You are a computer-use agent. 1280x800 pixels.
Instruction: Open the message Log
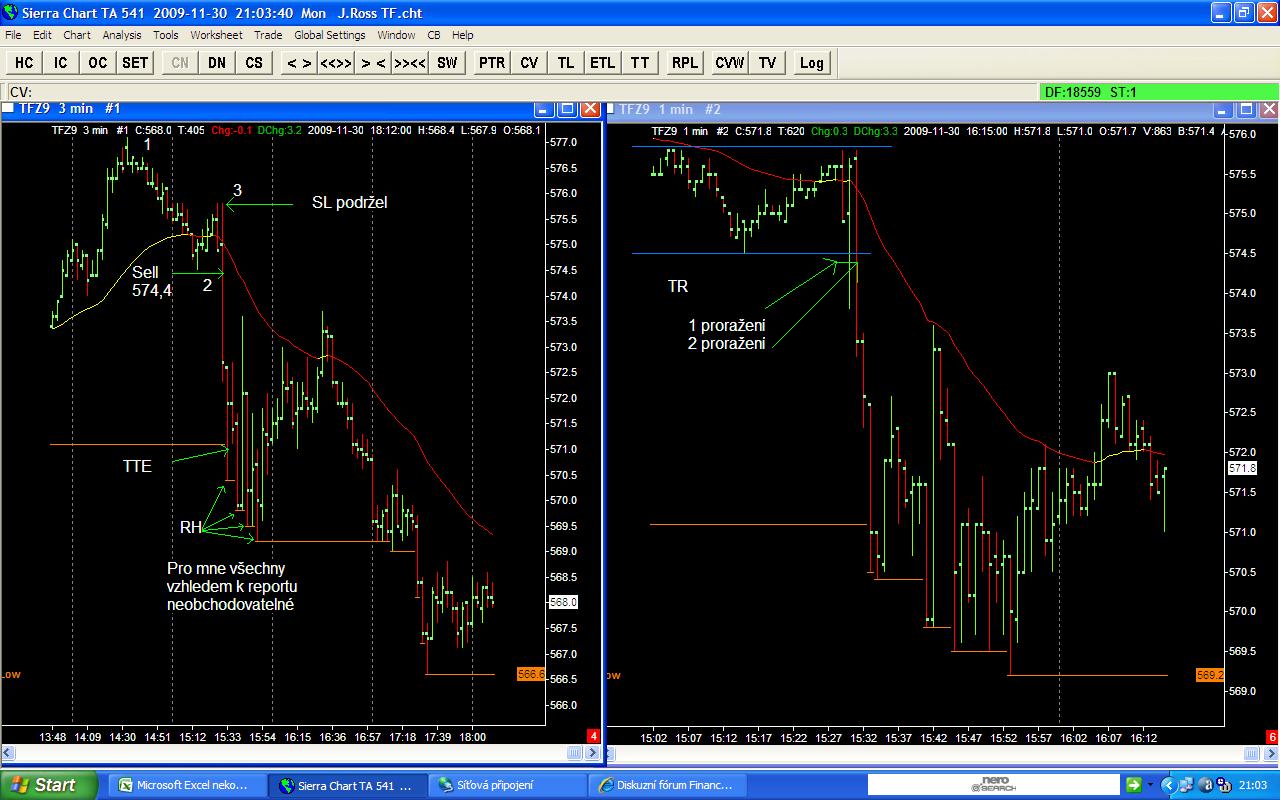point(812,63)
